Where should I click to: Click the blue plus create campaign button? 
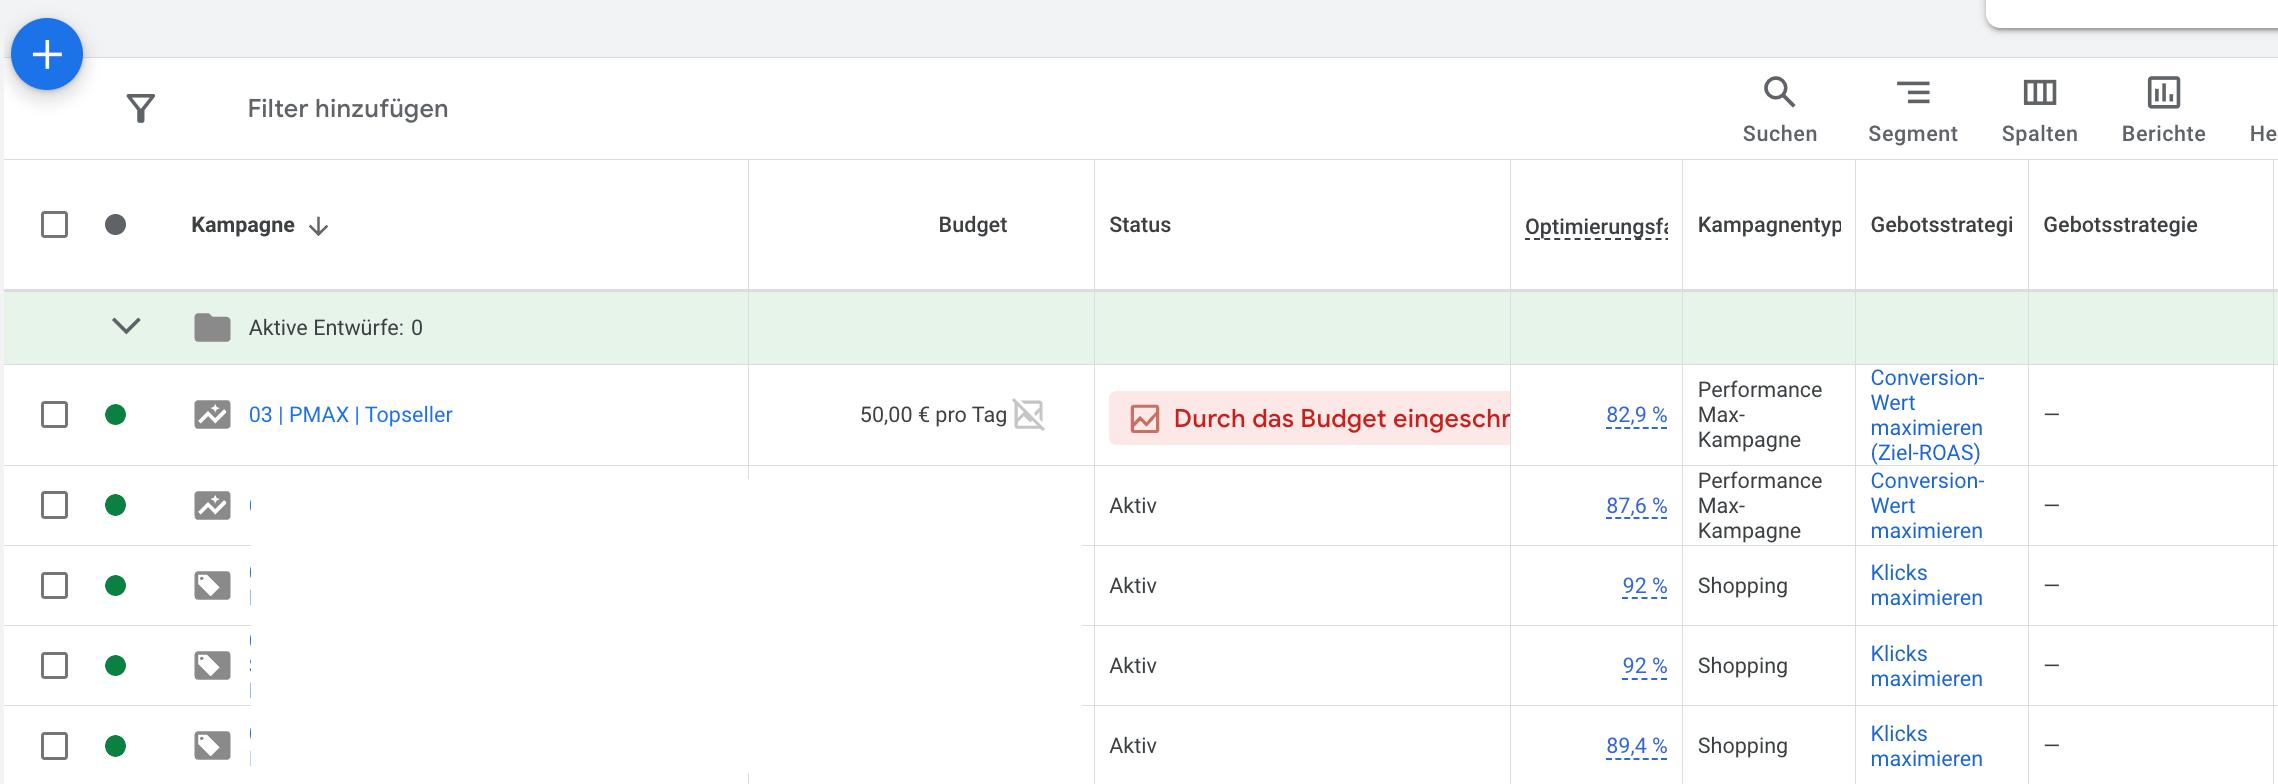[47, 54]
